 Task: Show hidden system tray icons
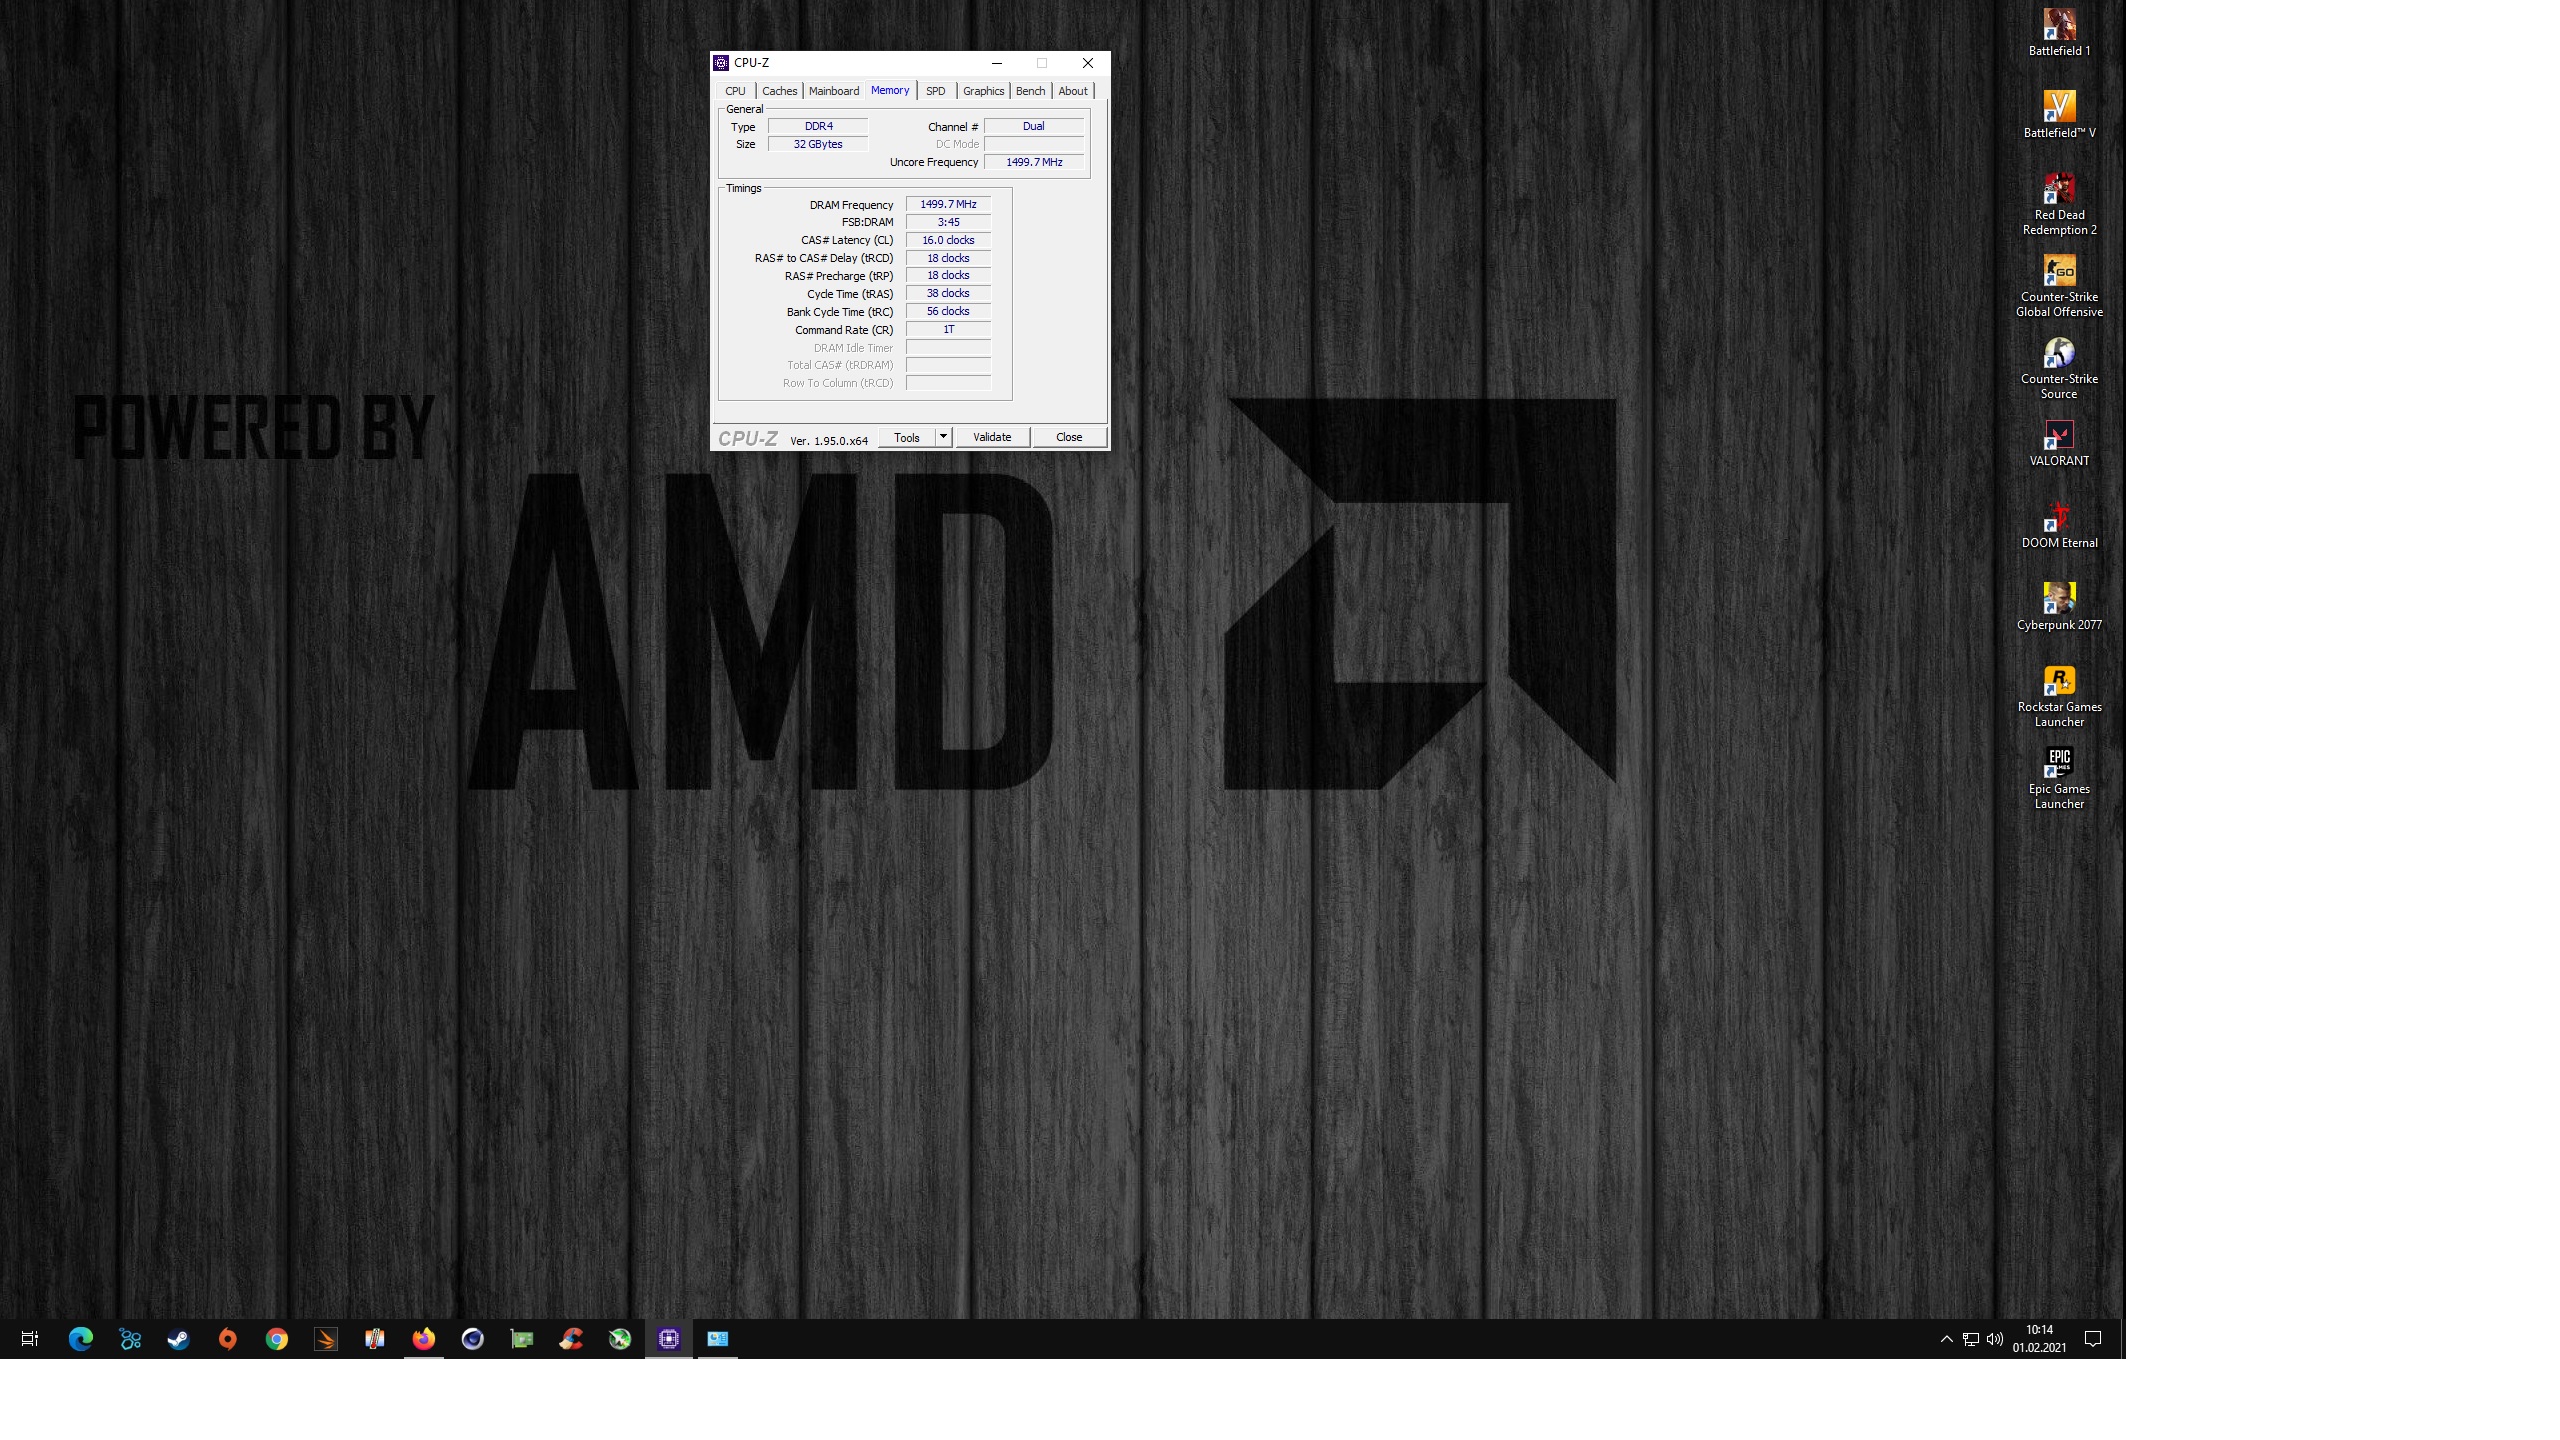(x=1946, y=1339)
